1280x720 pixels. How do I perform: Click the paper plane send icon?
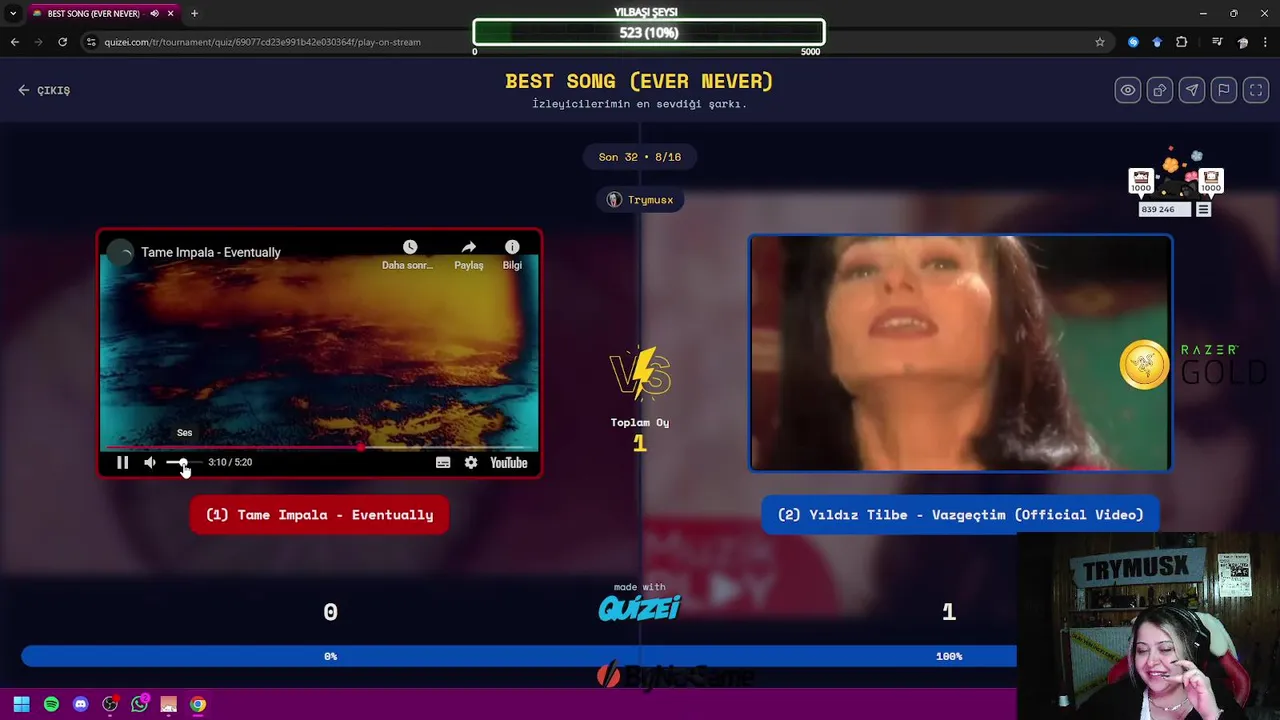click(x=1192, y=90)
